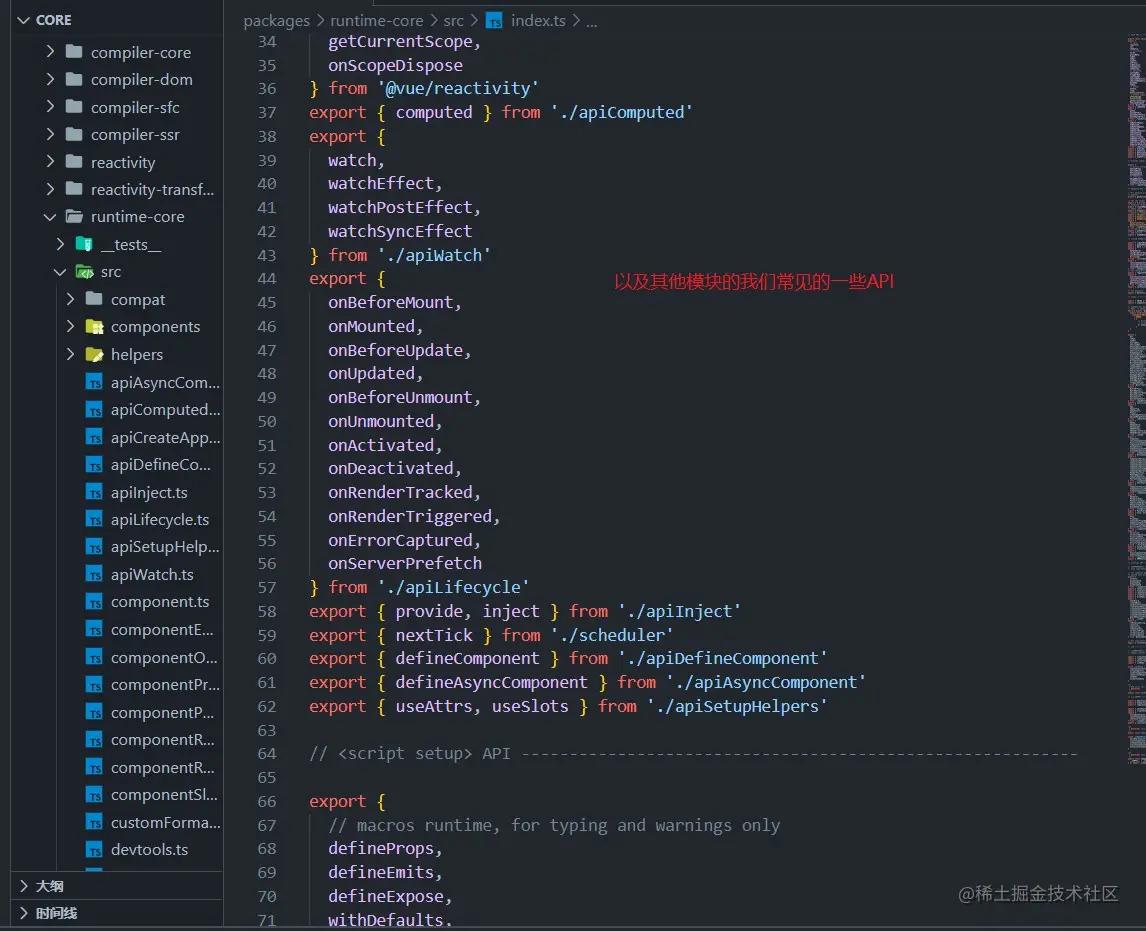Click the TS icon next to apiComputed...
This screenshot has width=1146, height=931.
[x=94, y=409]
